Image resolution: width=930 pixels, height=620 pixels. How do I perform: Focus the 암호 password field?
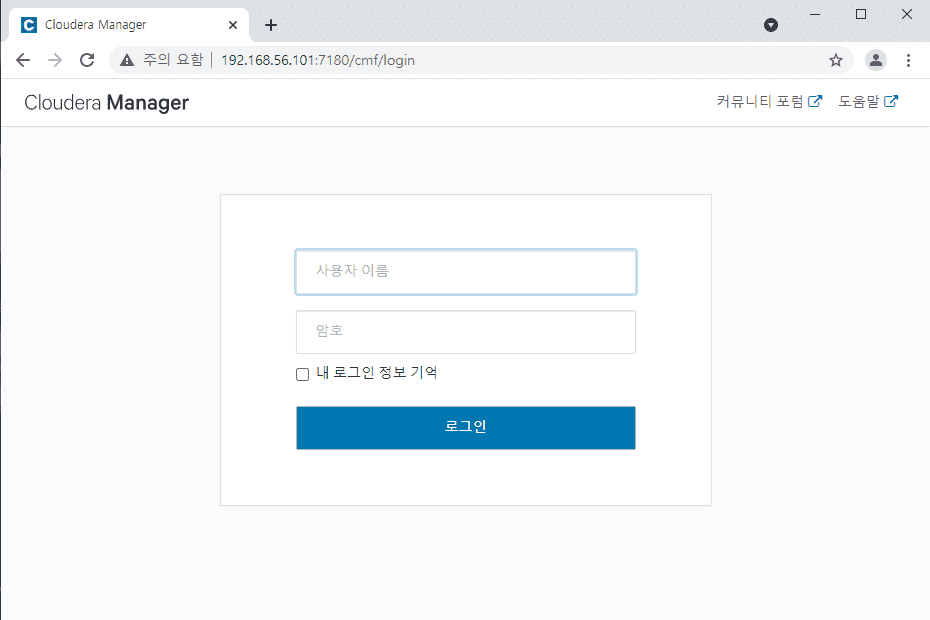pos(466,332)
